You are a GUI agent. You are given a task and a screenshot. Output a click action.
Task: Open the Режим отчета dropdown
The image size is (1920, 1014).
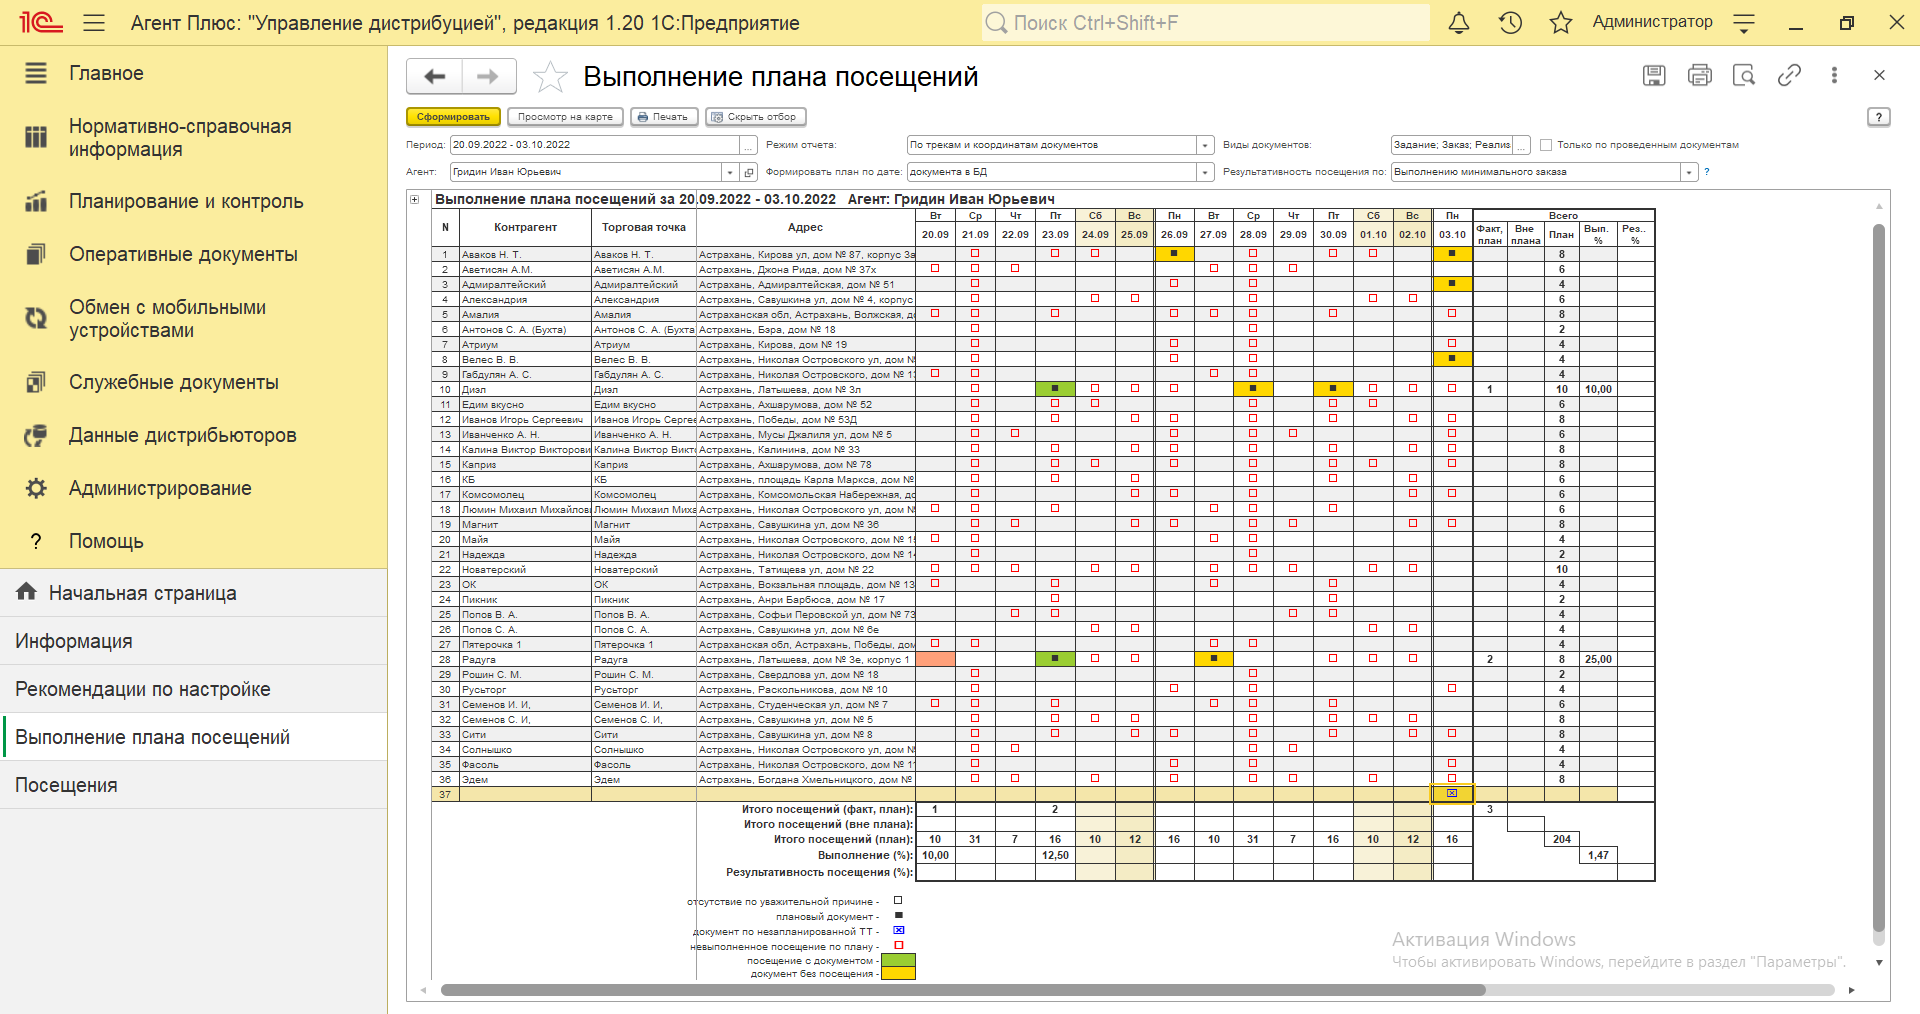[x=1205, y=145]
